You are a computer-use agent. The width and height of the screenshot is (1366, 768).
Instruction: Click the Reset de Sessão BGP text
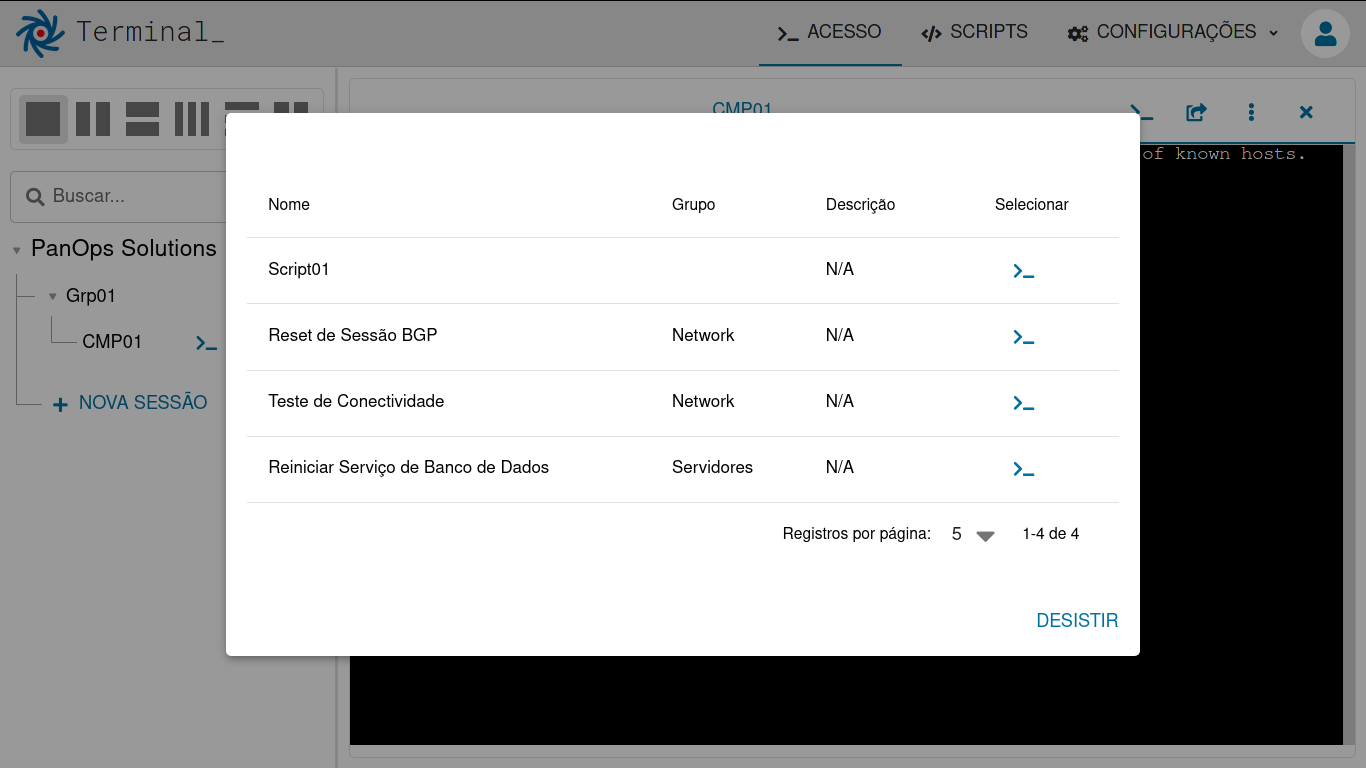click(x=353, y=335)
